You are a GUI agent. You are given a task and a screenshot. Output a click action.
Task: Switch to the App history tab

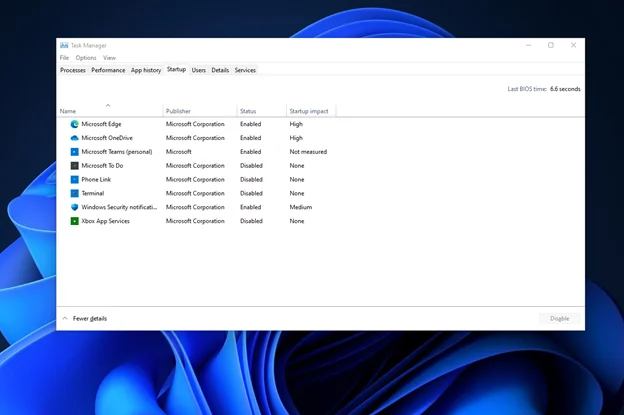pos(146,70)
